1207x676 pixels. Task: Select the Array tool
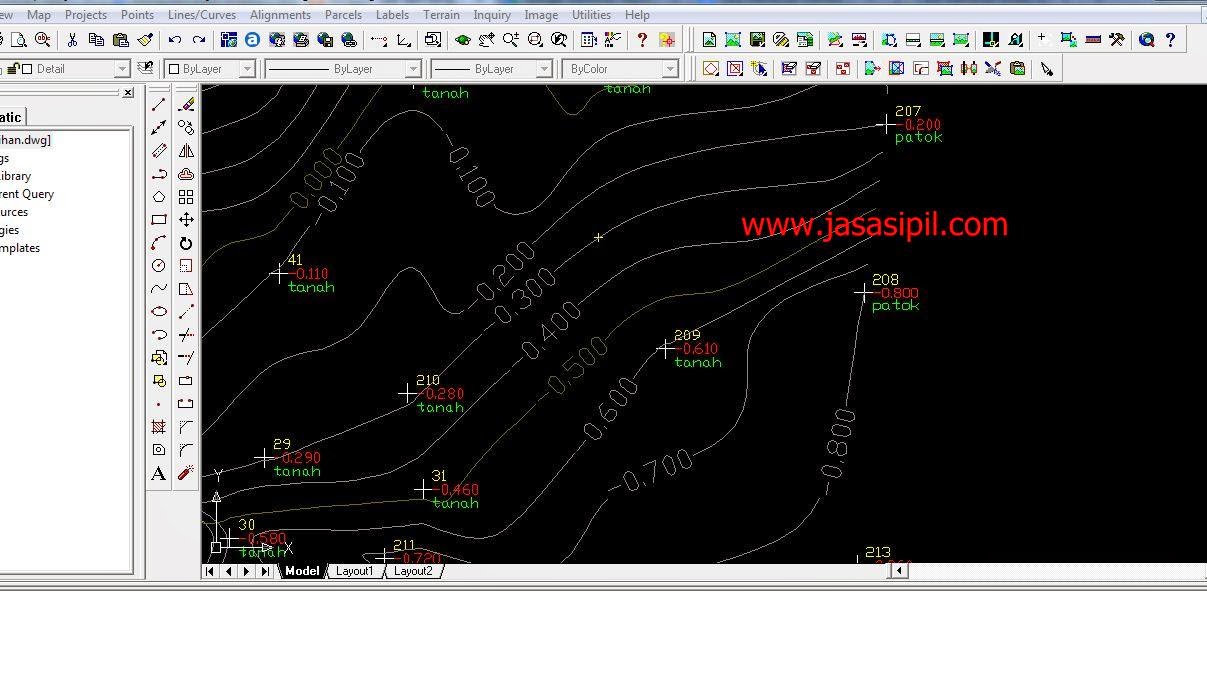186,197
